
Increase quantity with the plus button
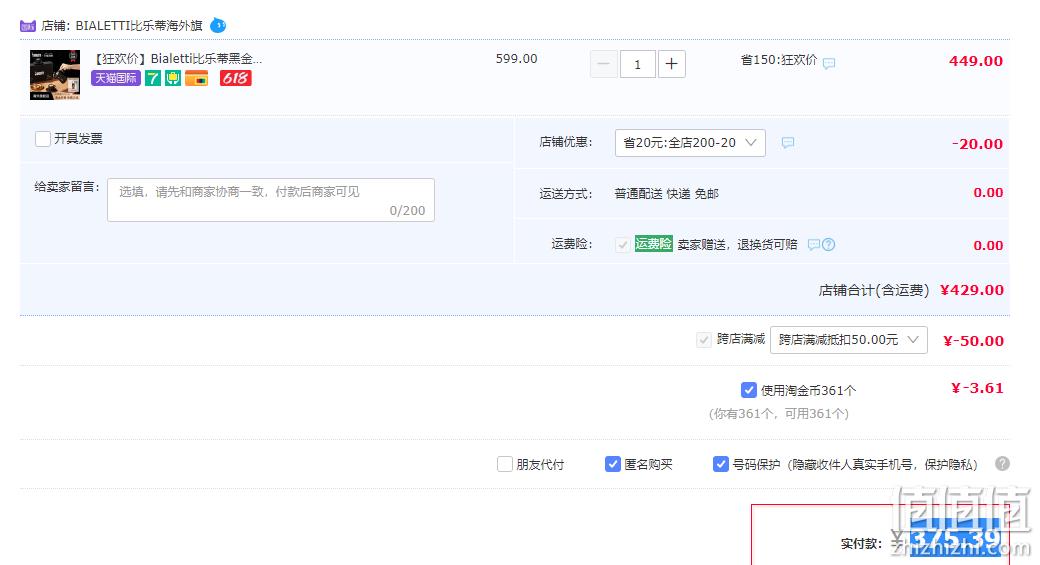(671, 64)
